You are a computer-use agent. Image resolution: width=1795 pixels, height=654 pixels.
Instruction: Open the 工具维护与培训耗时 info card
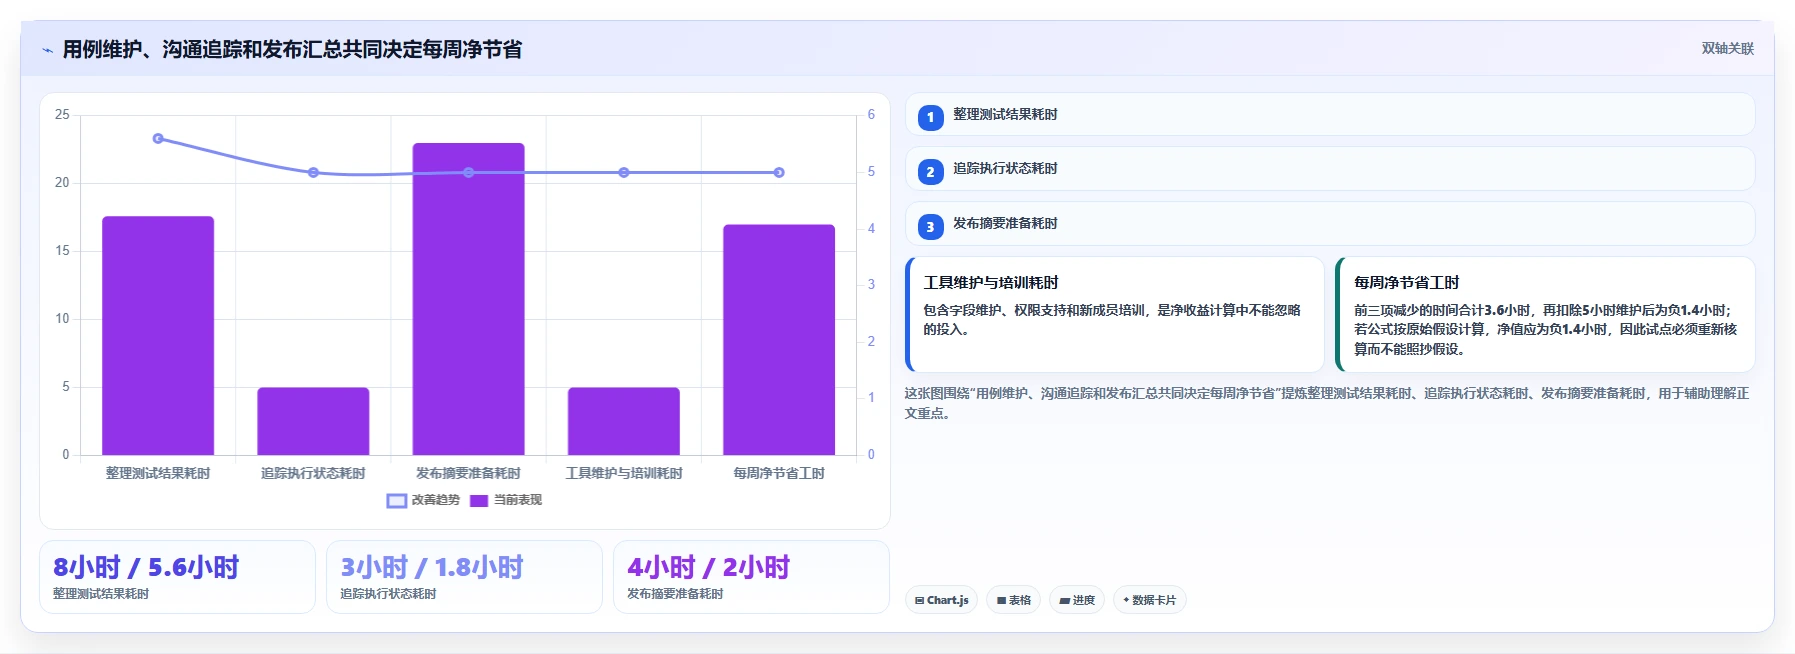coord(1114,314)
